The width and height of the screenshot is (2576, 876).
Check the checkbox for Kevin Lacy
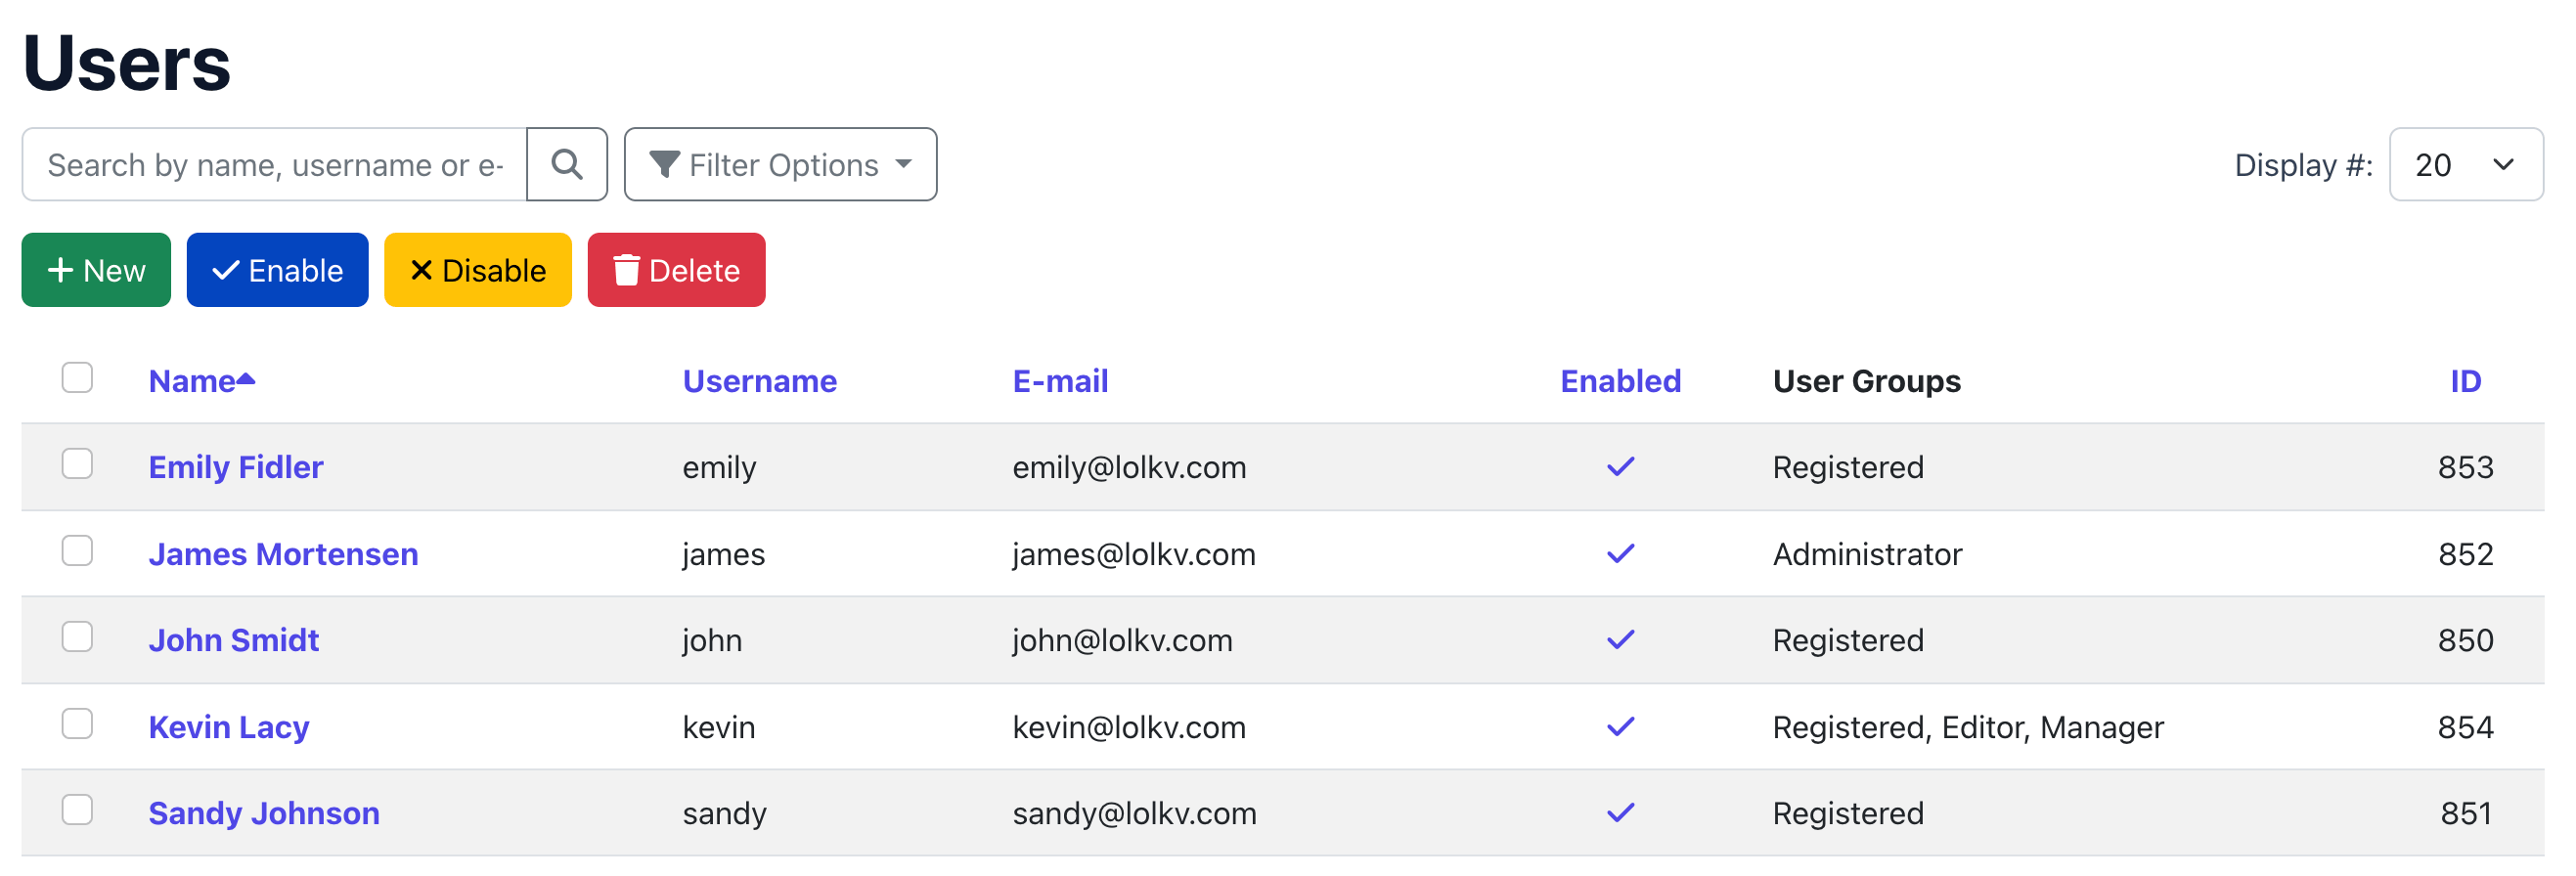tap(77, 724)
